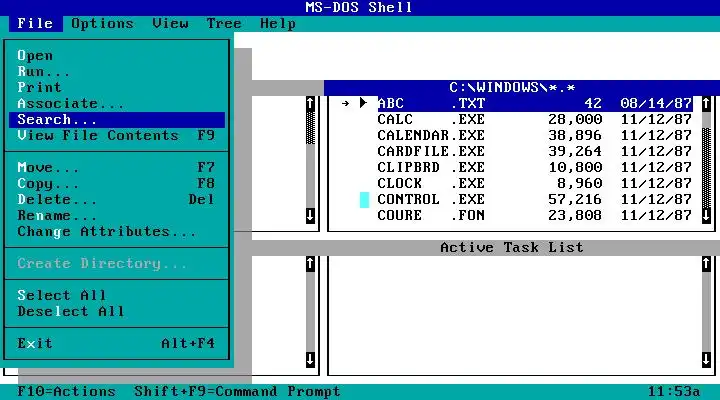Viewport: 720px width, 400px height.
Task: Choose Deselect All in File menu
Action: [x=117, y=311]
